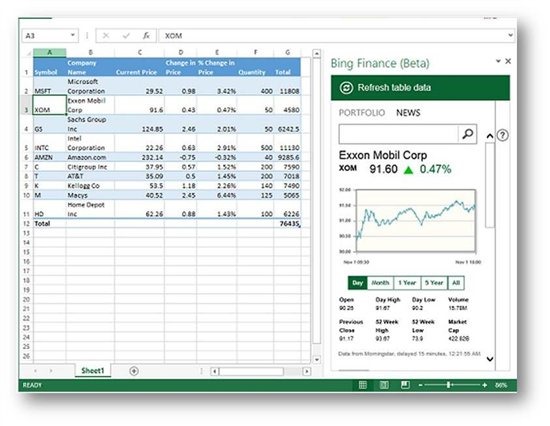550x426 pixels.
Task: Click the zoom out minus button
Action: (420, 385)
